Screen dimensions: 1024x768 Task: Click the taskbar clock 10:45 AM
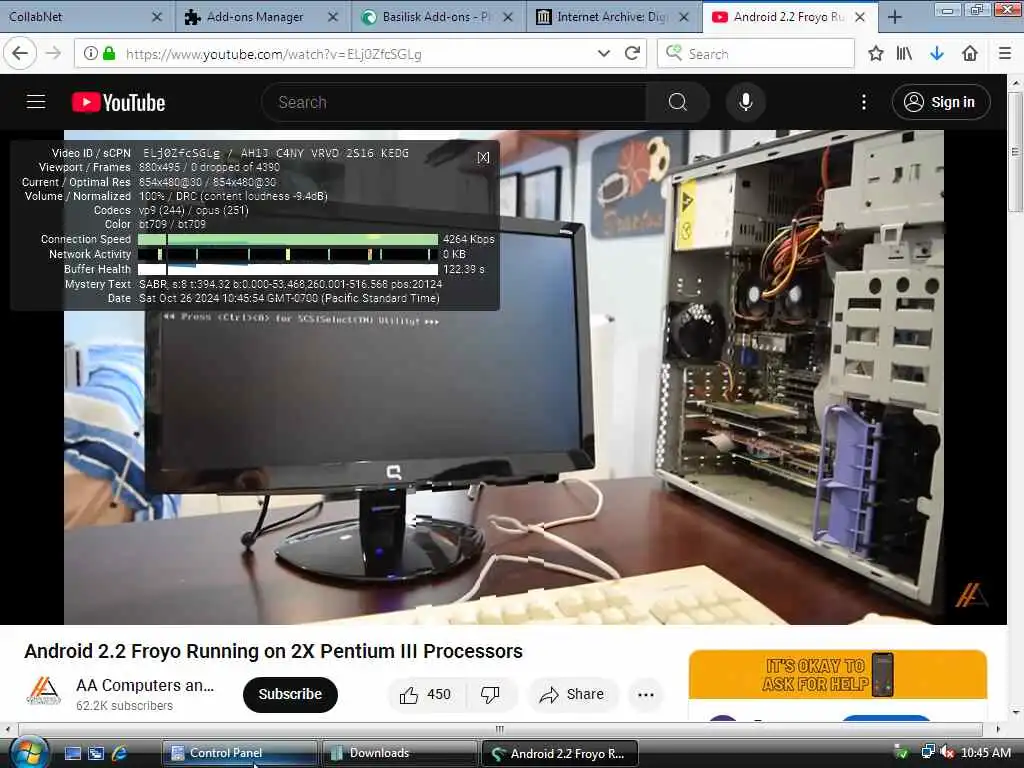(986, 753)
